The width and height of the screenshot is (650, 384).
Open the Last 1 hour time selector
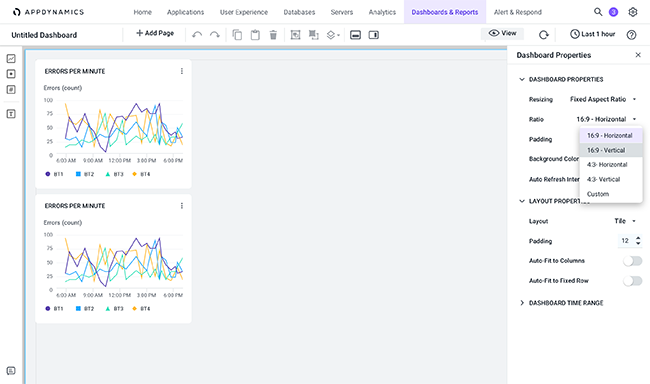coord(592,34)
